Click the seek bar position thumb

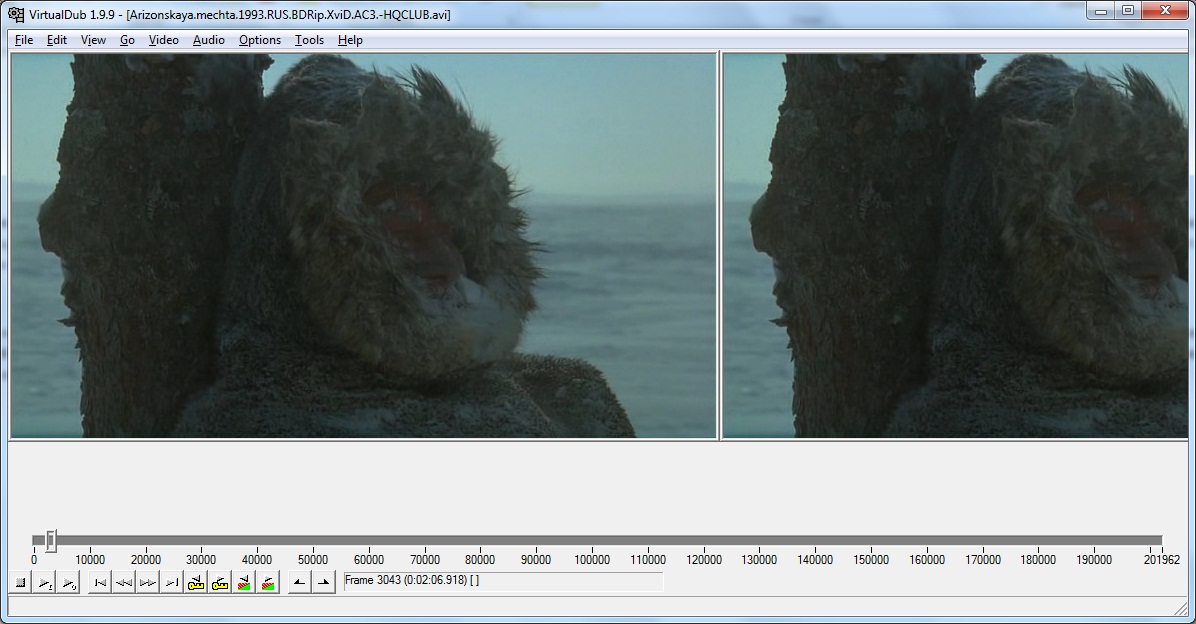pos(50,541)
